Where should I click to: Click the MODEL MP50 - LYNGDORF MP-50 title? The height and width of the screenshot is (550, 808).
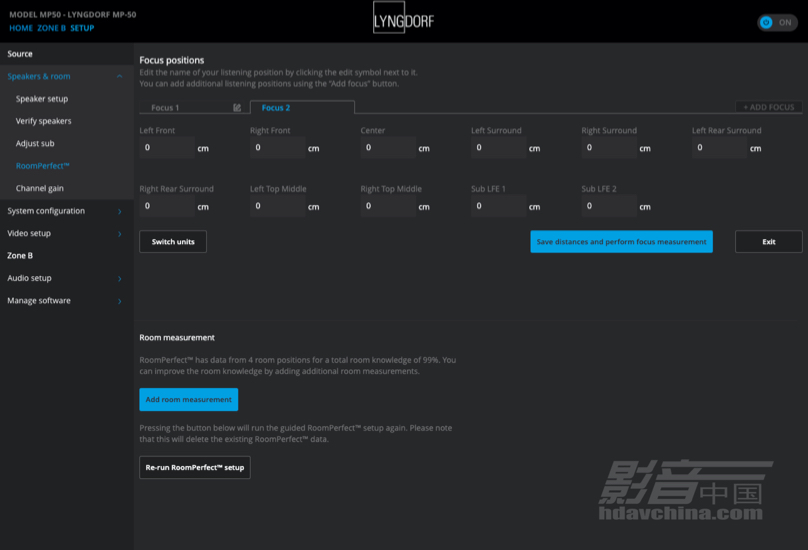tap(73, 14)
